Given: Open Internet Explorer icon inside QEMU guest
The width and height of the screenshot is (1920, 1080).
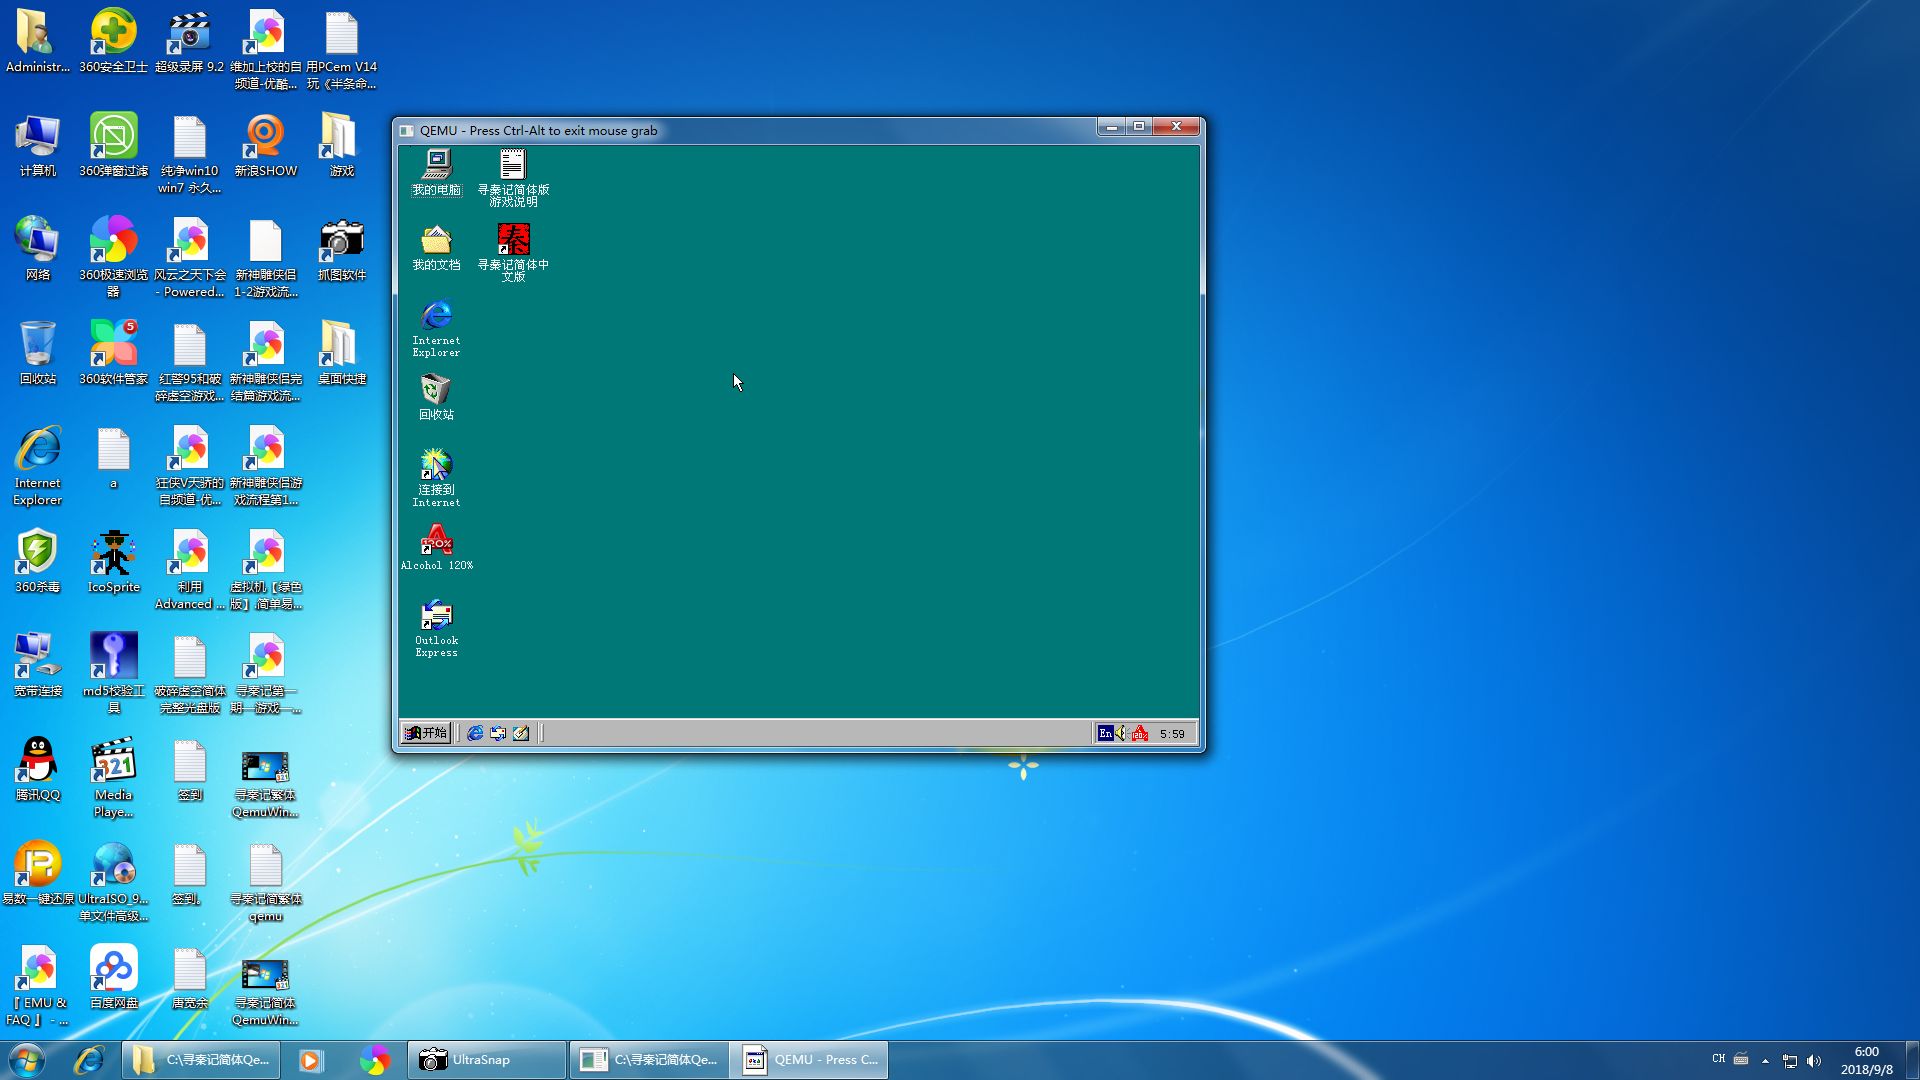Looking at the screenshot, I should click(x=436, y=328).
